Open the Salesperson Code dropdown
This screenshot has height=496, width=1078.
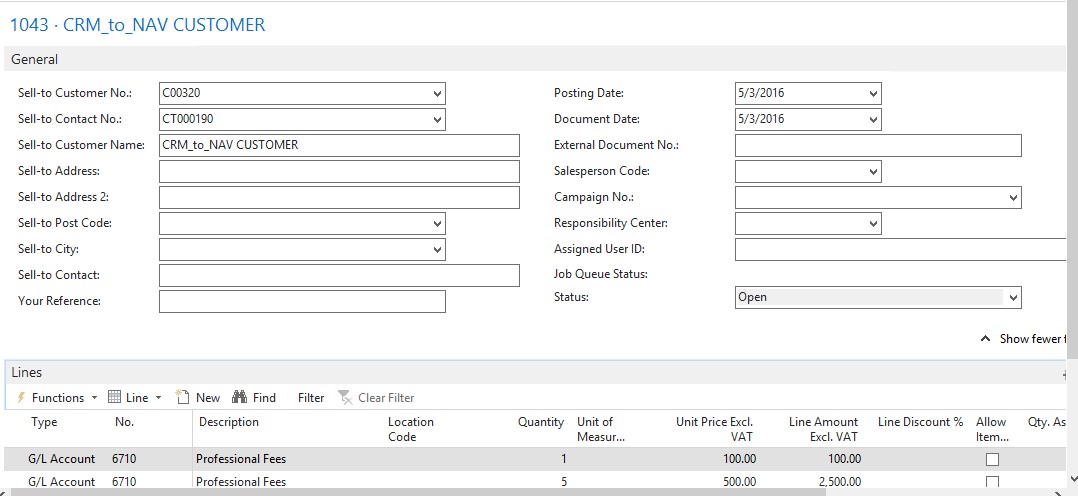873,172
